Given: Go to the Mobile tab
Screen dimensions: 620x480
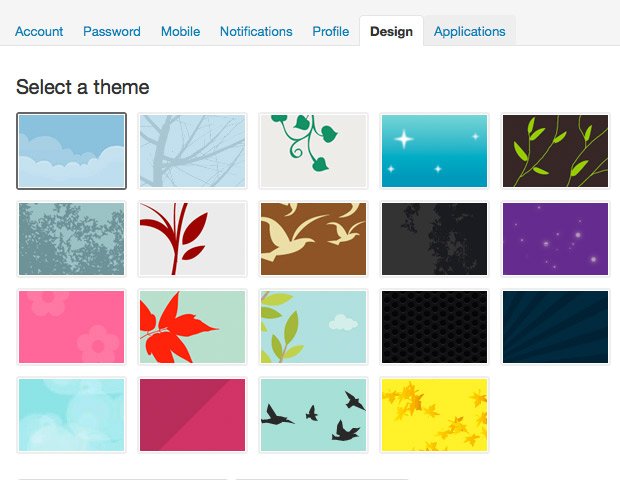Looking at the screenshot, I should pyautogui.click(x=180, y=31).
